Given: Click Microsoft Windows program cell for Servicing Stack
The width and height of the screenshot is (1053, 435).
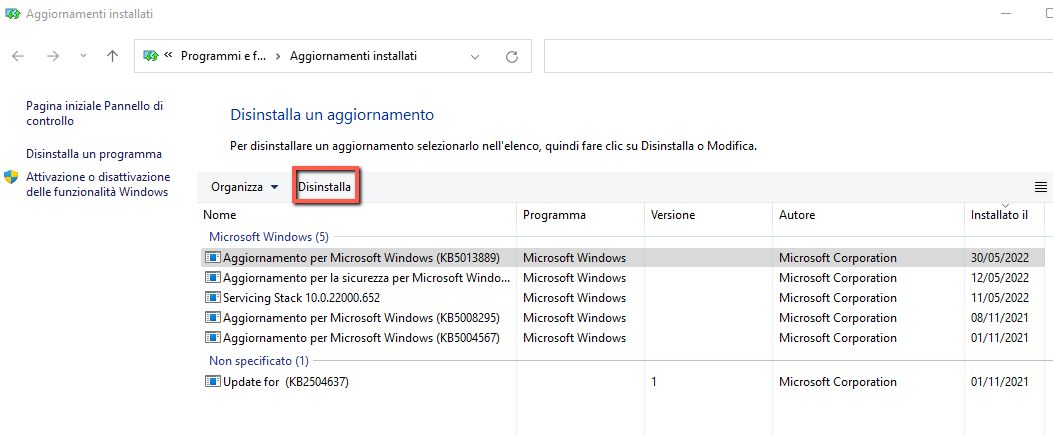Looking at the screenshot, I should click(574, 297).
